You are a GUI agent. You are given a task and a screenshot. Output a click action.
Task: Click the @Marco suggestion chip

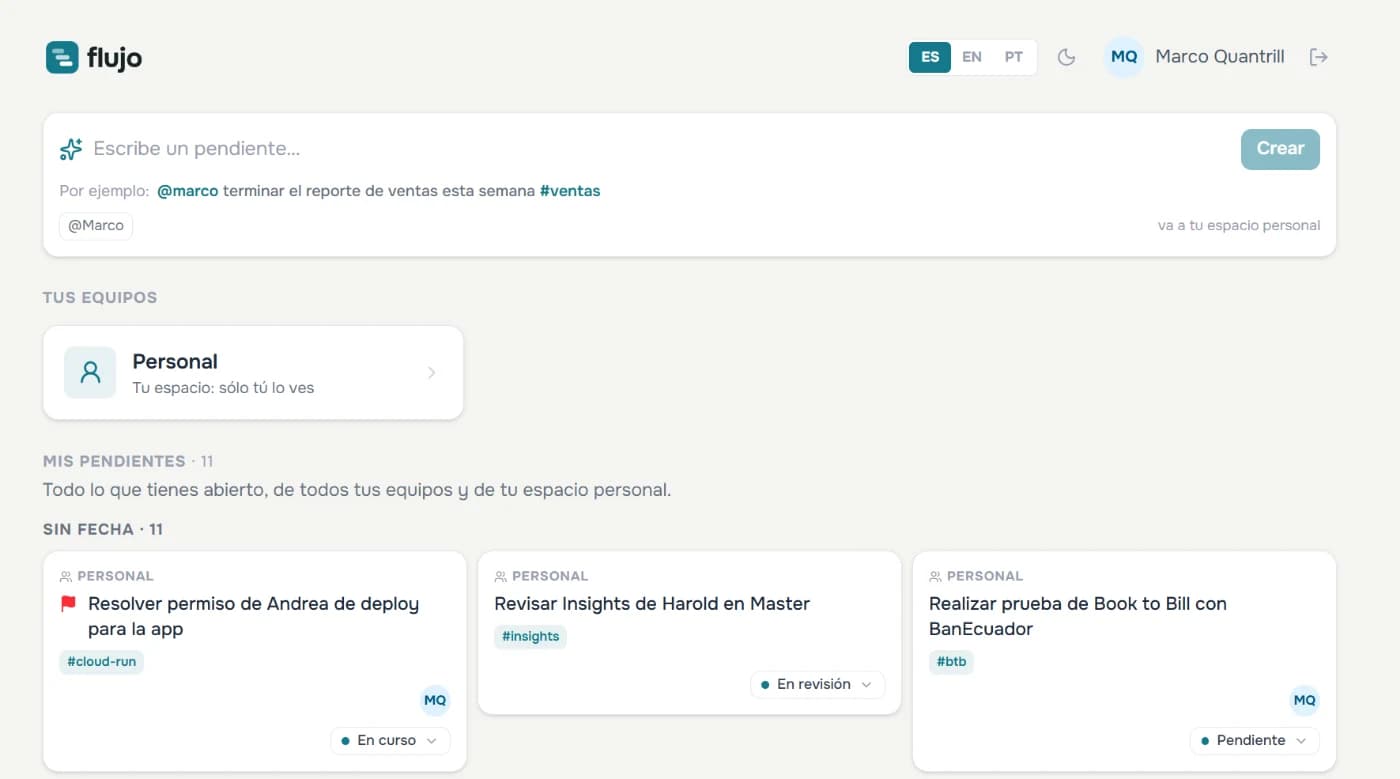tap(96, 226)
